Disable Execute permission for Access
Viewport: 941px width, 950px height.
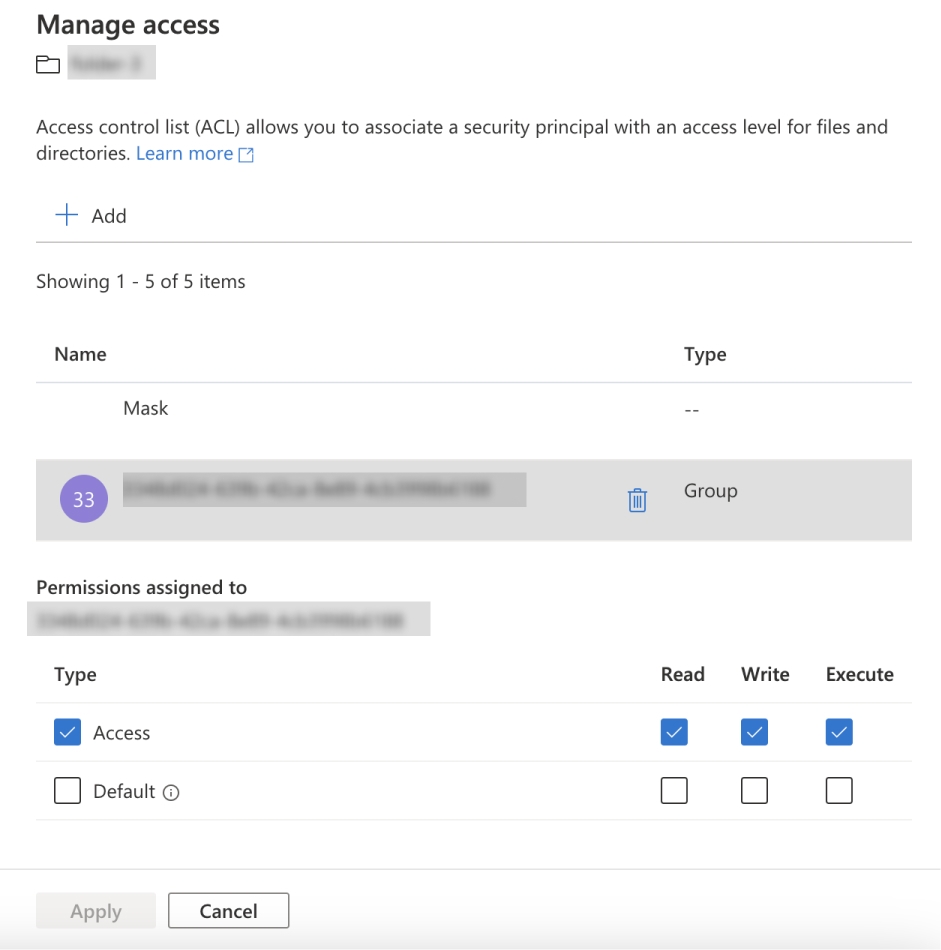tap(839, 733)
